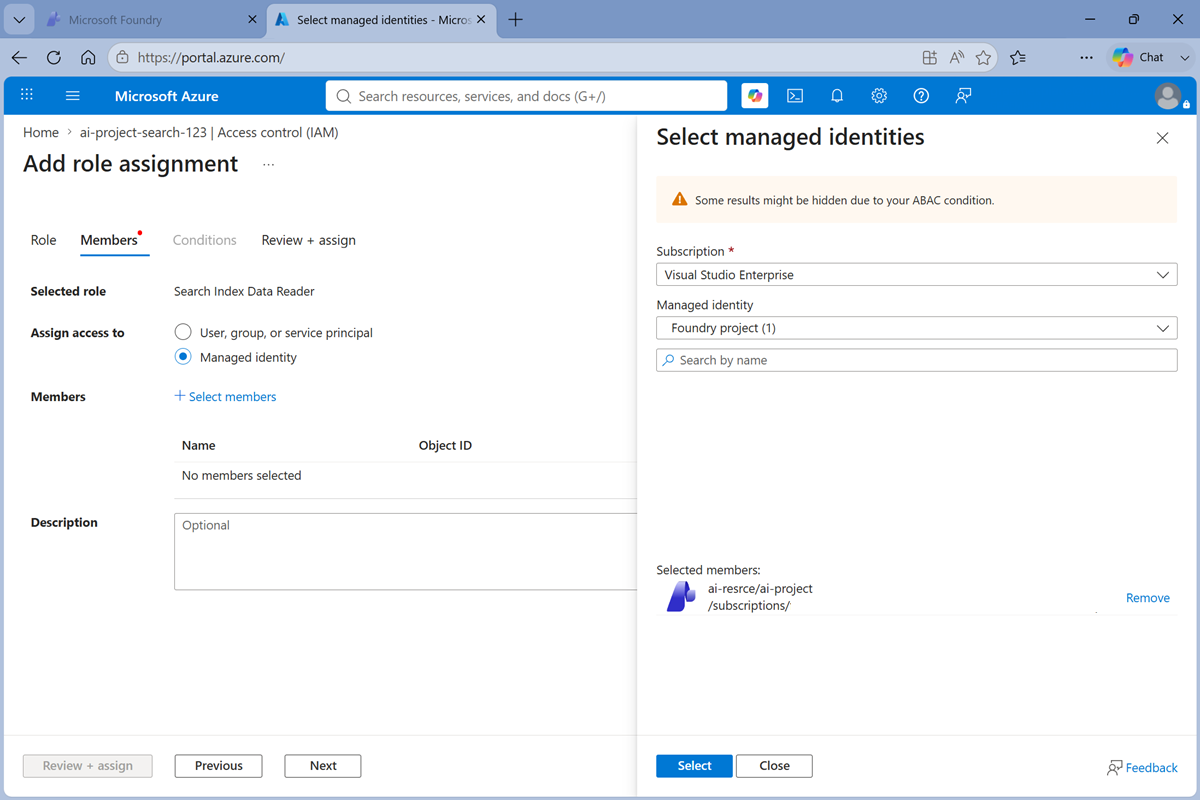Open browser favorites list
The height and width of the screenshot is (800, 1200).
pyautogui.click(x=1018, y=58)
